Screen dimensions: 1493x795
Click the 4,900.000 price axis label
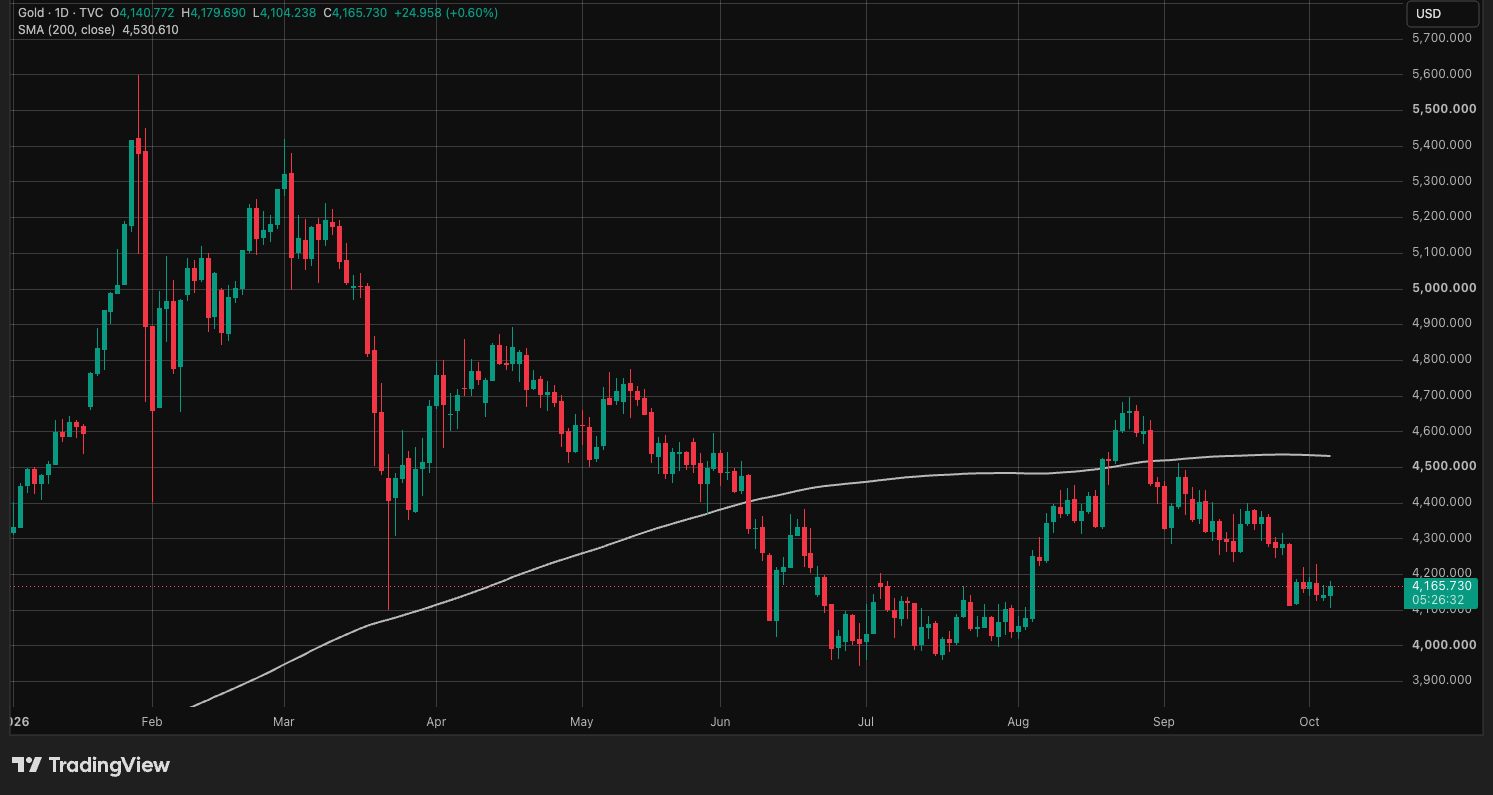pos(1440,323)
